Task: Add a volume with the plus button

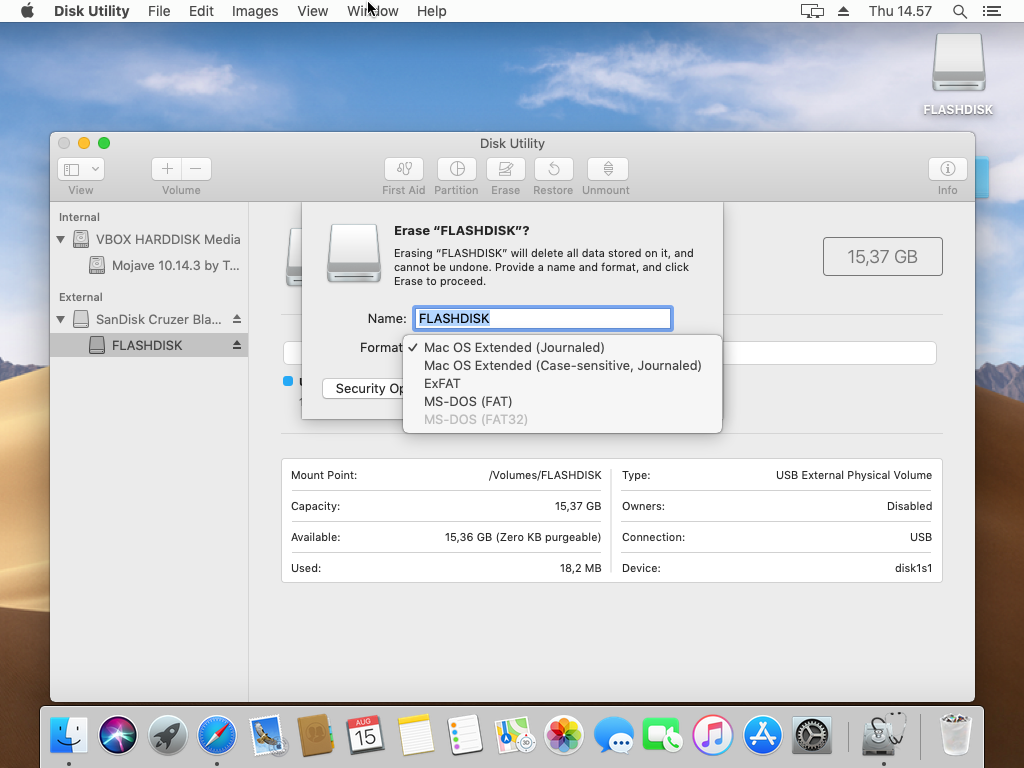Action: pyautogui.click(x=166, y=169)
